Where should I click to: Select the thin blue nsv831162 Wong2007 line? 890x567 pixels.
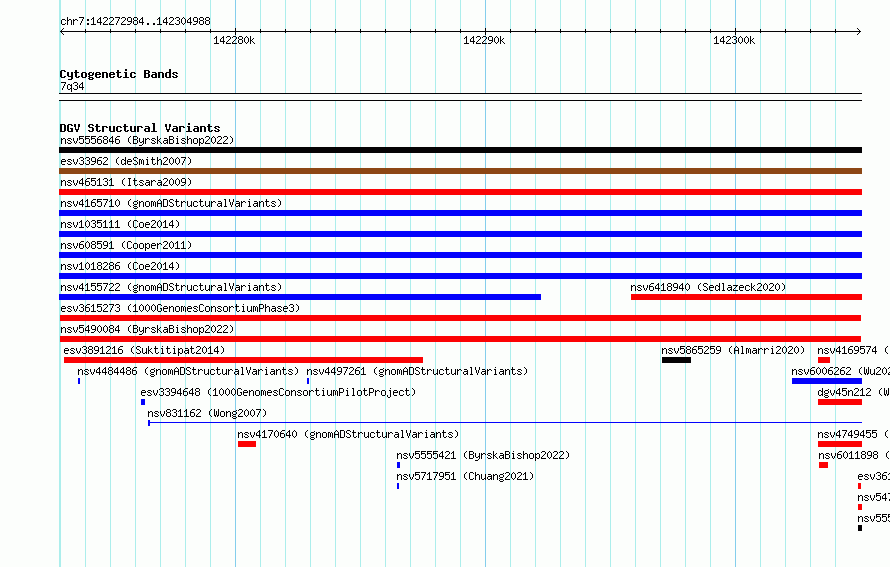point(505,423)
